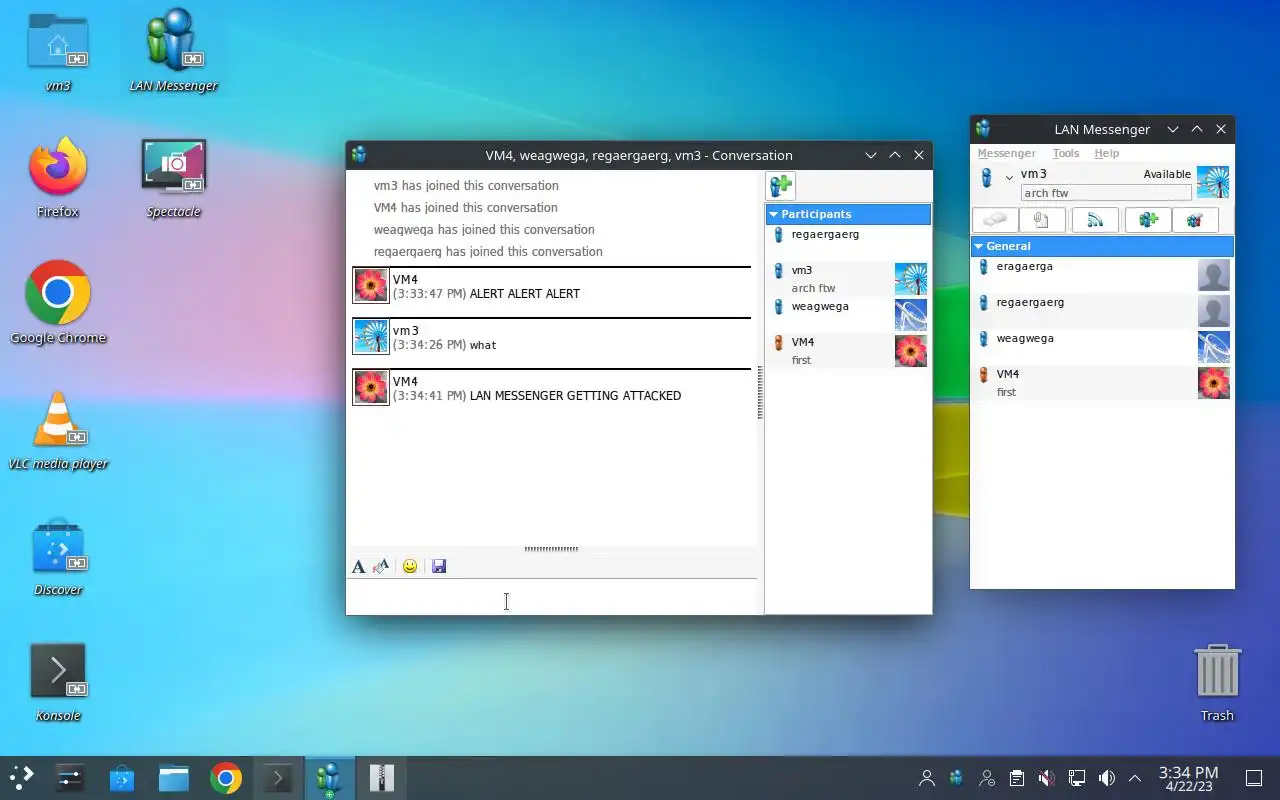Open the font color picker in chat toolbar
Image resolution: width=1280 pixels, height=800 pixels.
(x=381, y=567)
